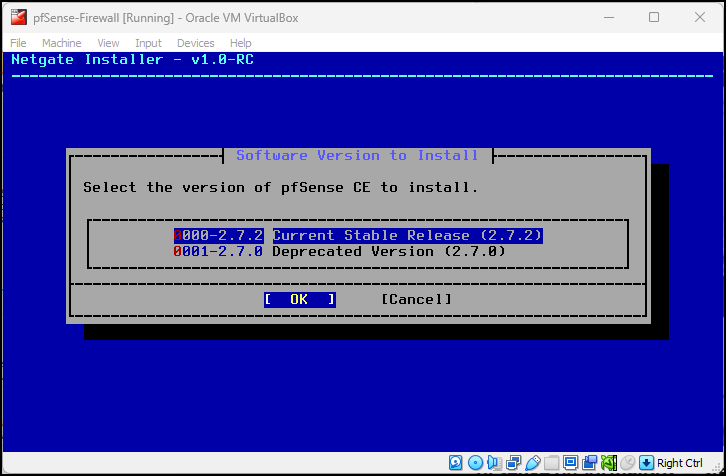Image resolution: width=726 pixels, height=476 pixels.
Task: Click the Right Ctrl host key label
Action: (x=680, y=463)
